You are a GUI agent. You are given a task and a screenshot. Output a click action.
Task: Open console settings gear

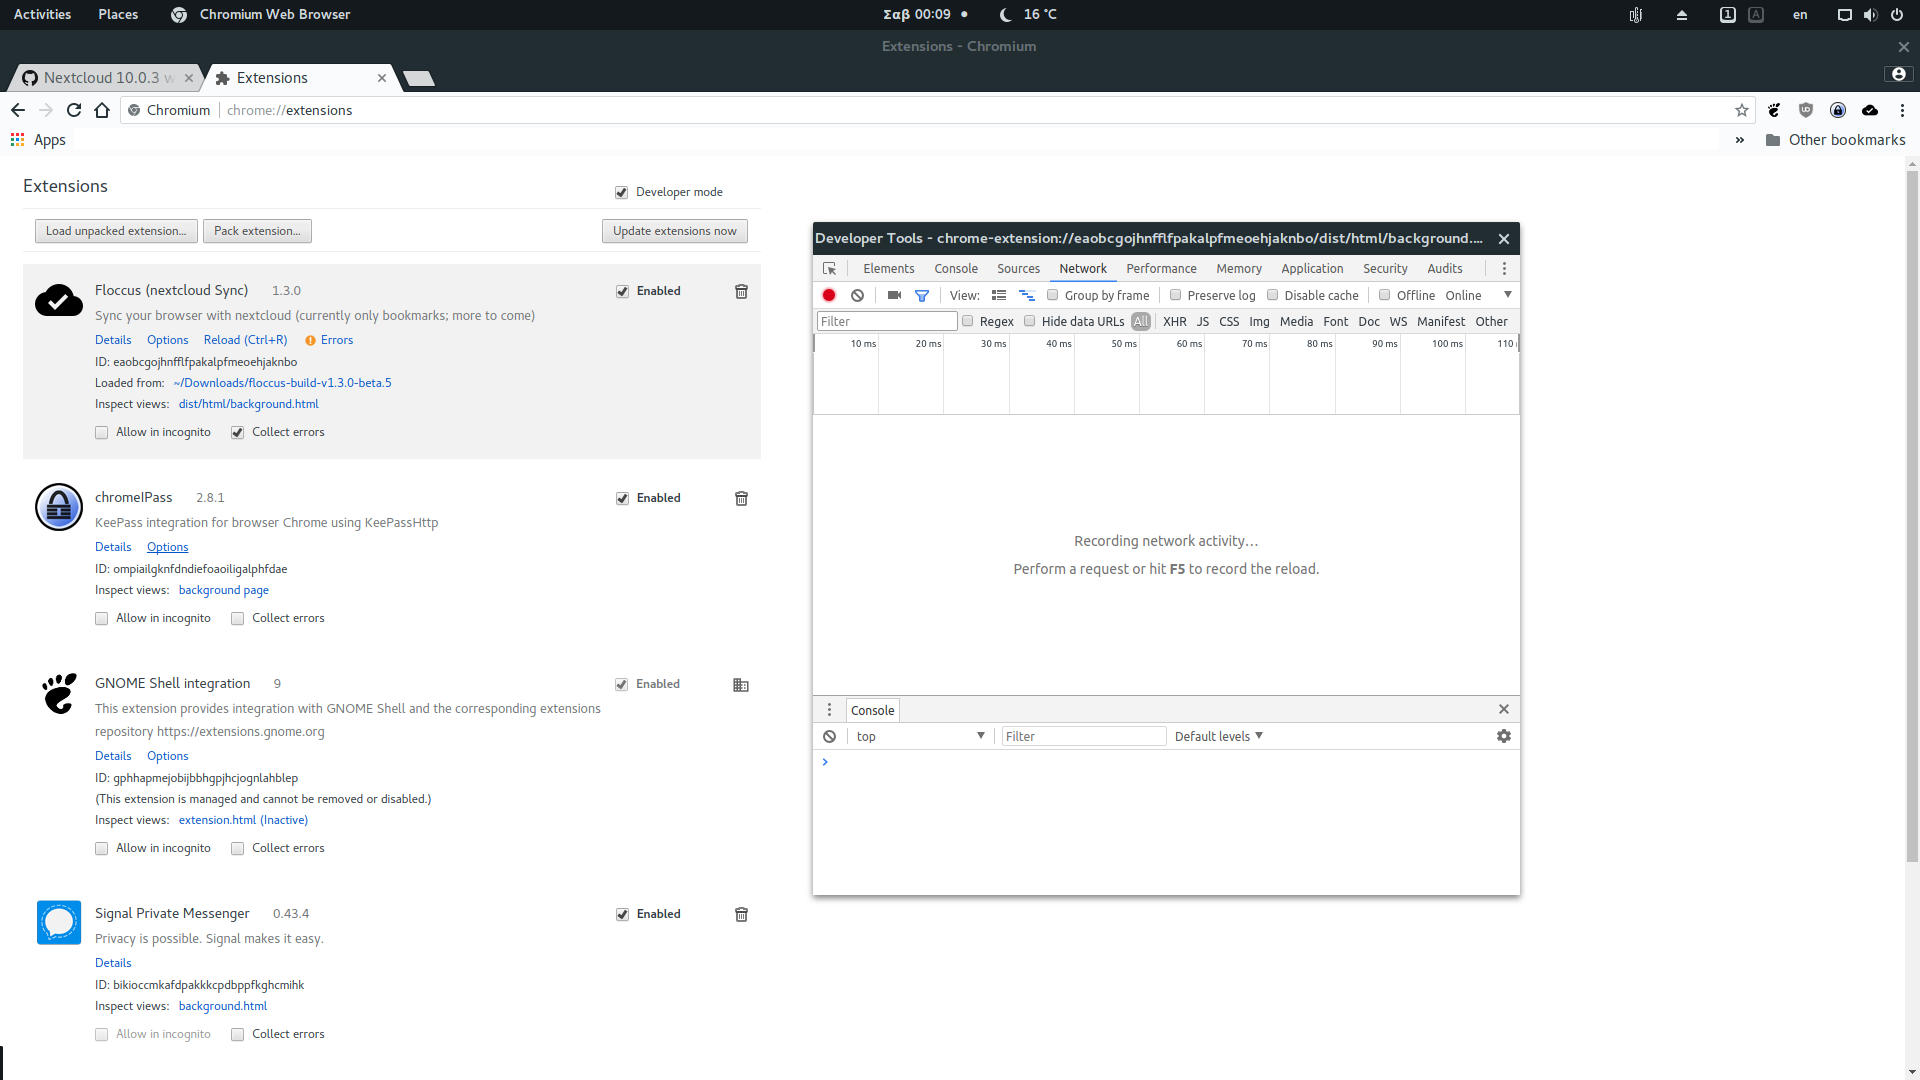point(1503,736)
